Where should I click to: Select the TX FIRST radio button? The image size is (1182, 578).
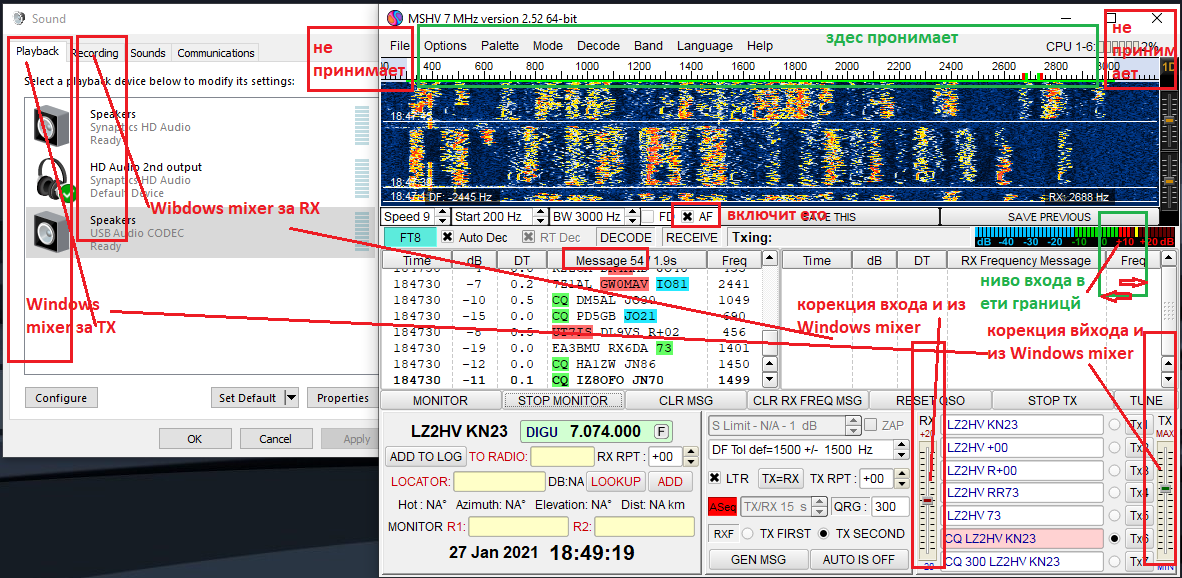(747, 534)
